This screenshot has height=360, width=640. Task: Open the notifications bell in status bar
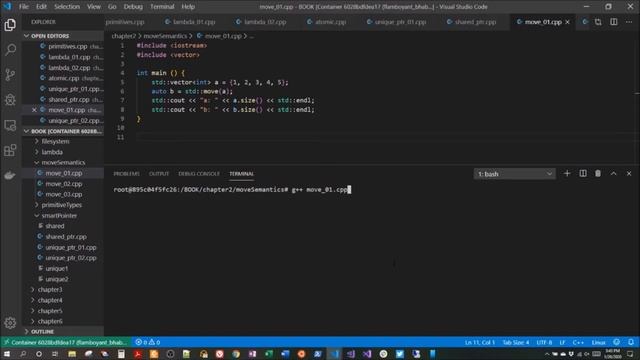[x=631, y=342]
